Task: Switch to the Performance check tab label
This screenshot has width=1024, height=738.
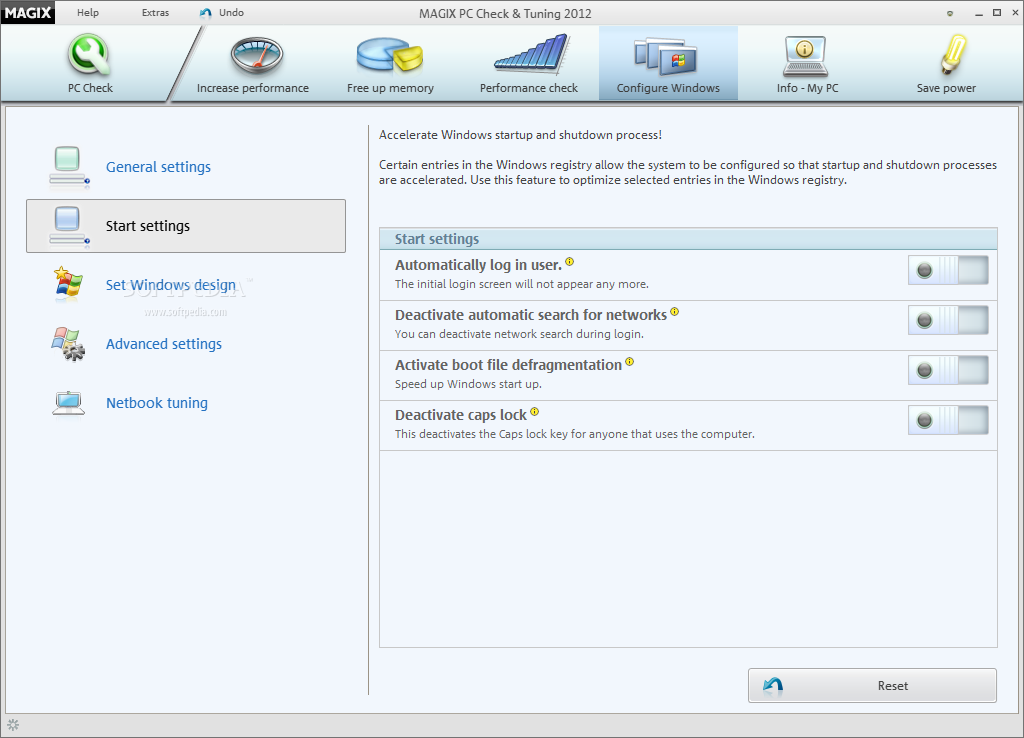Action: tap(529, 88)
